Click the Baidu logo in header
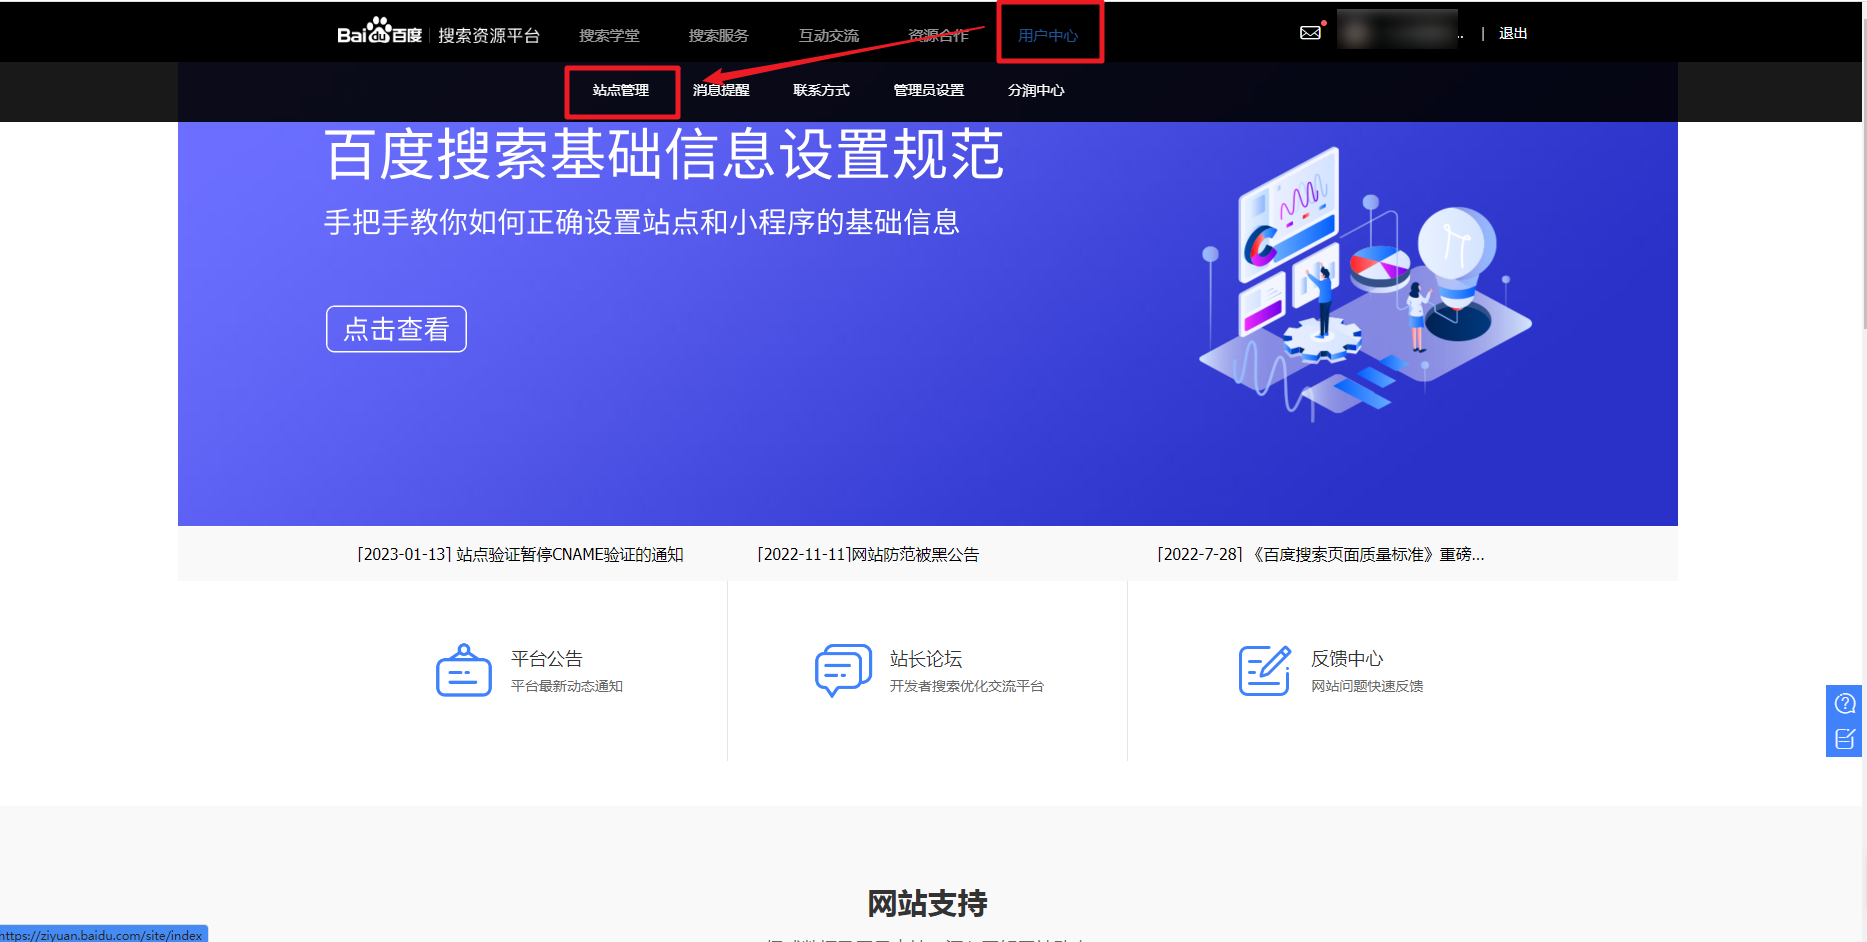The image size is (1867, 942). coord(379,32)
